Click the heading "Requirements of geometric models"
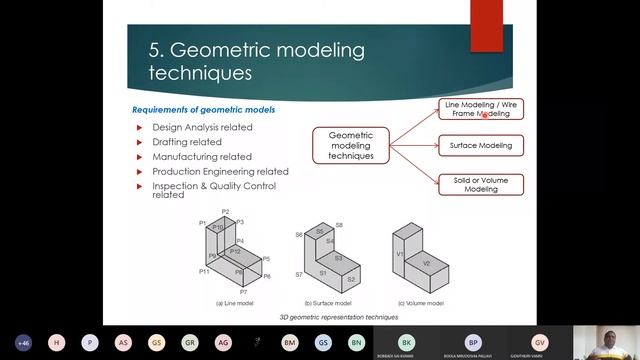The image size is (640, 360). pyautogui.click(x=203, y=110)
